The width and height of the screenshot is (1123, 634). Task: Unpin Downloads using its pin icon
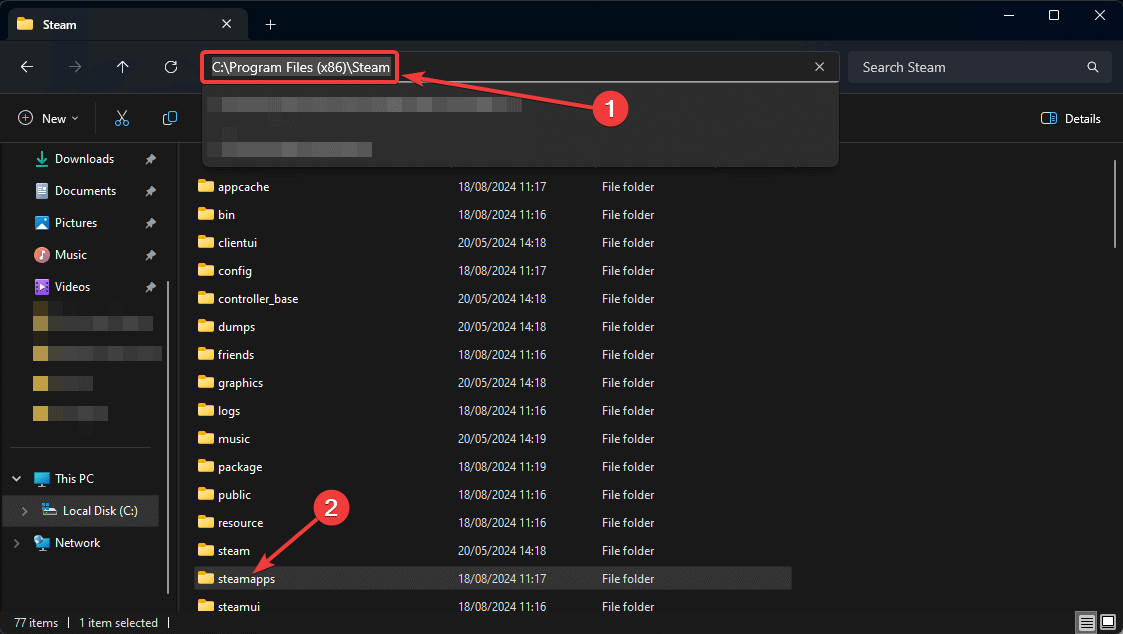pyautogui.click(x=150, y=159)
